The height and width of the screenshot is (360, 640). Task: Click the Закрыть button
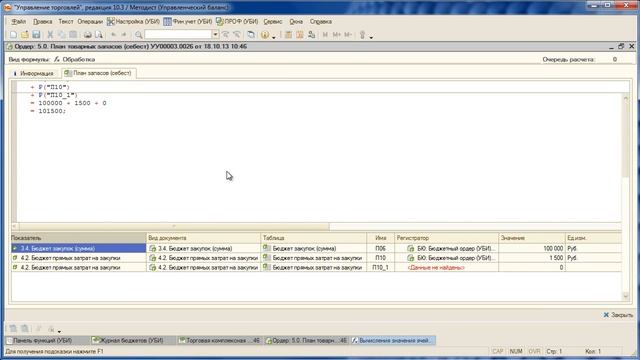tap(618, 315)
